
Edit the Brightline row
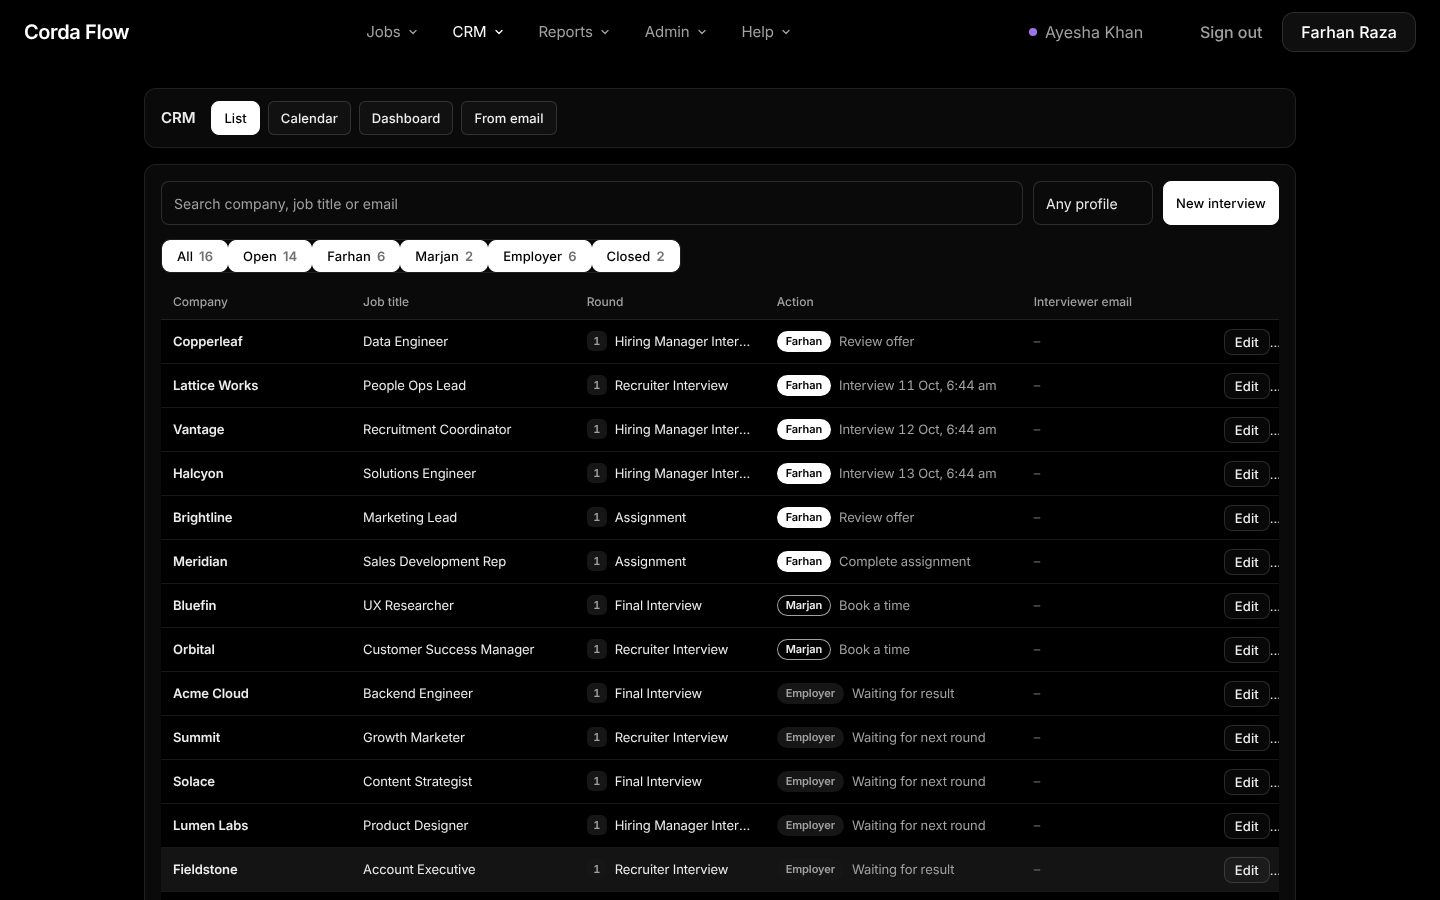tap(1246, 518)
